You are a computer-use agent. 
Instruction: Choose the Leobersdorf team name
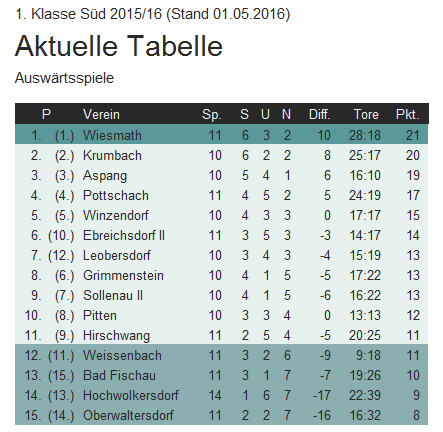pos(117,255)
